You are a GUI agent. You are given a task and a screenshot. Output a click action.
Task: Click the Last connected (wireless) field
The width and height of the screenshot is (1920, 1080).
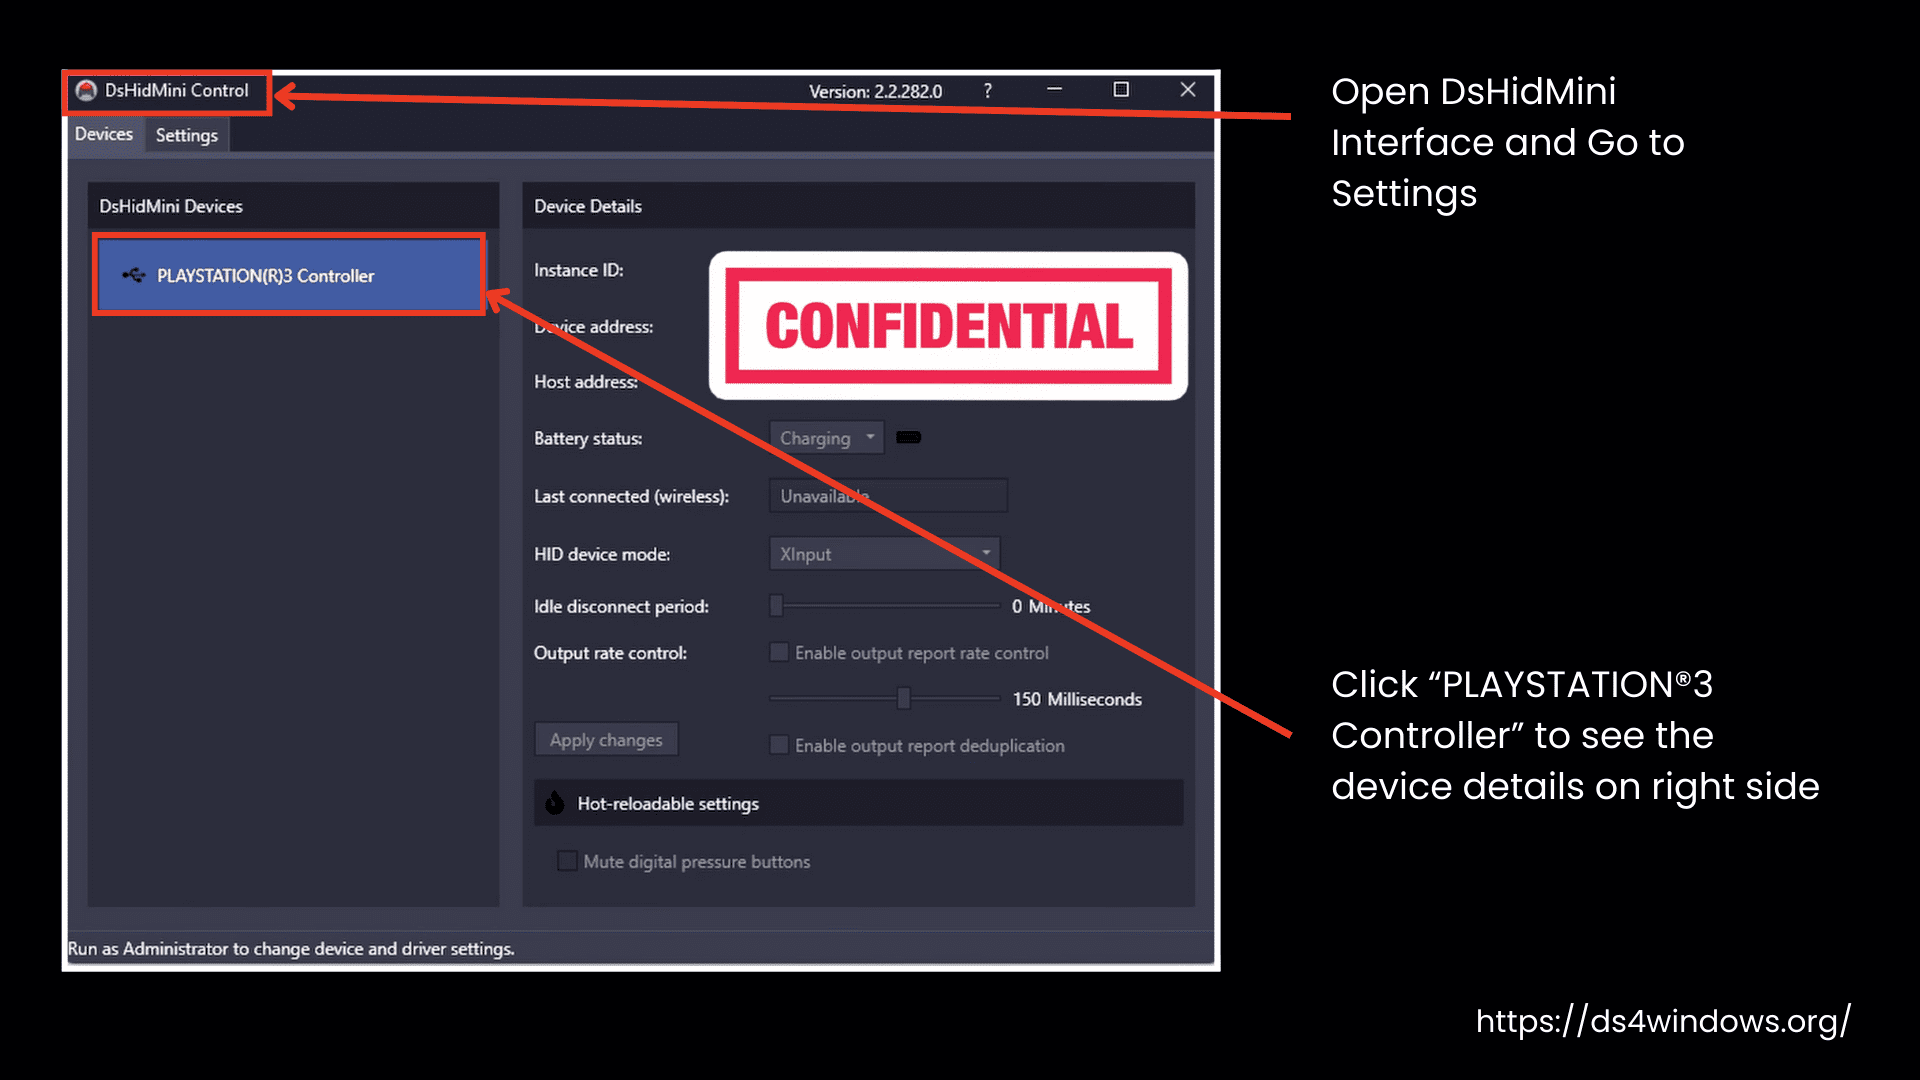888,496
